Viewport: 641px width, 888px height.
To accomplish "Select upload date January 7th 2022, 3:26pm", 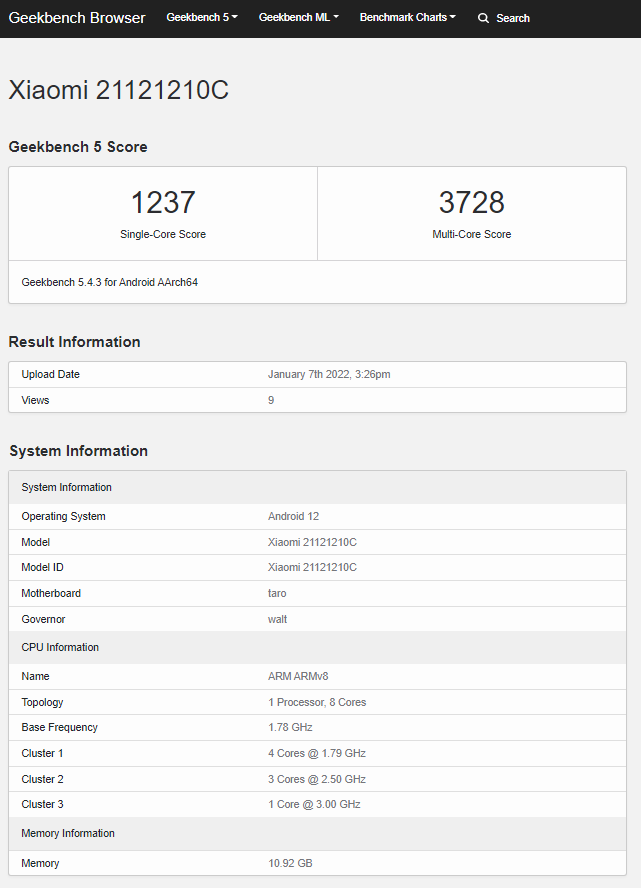I will pos(329,374).
